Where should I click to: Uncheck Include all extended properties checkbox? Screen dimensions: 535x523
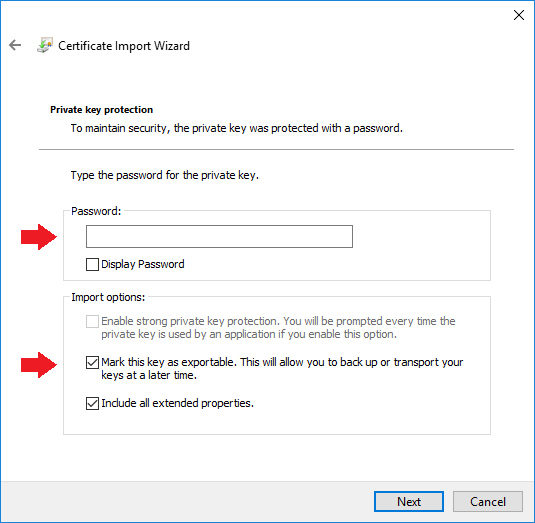point(92,403)
